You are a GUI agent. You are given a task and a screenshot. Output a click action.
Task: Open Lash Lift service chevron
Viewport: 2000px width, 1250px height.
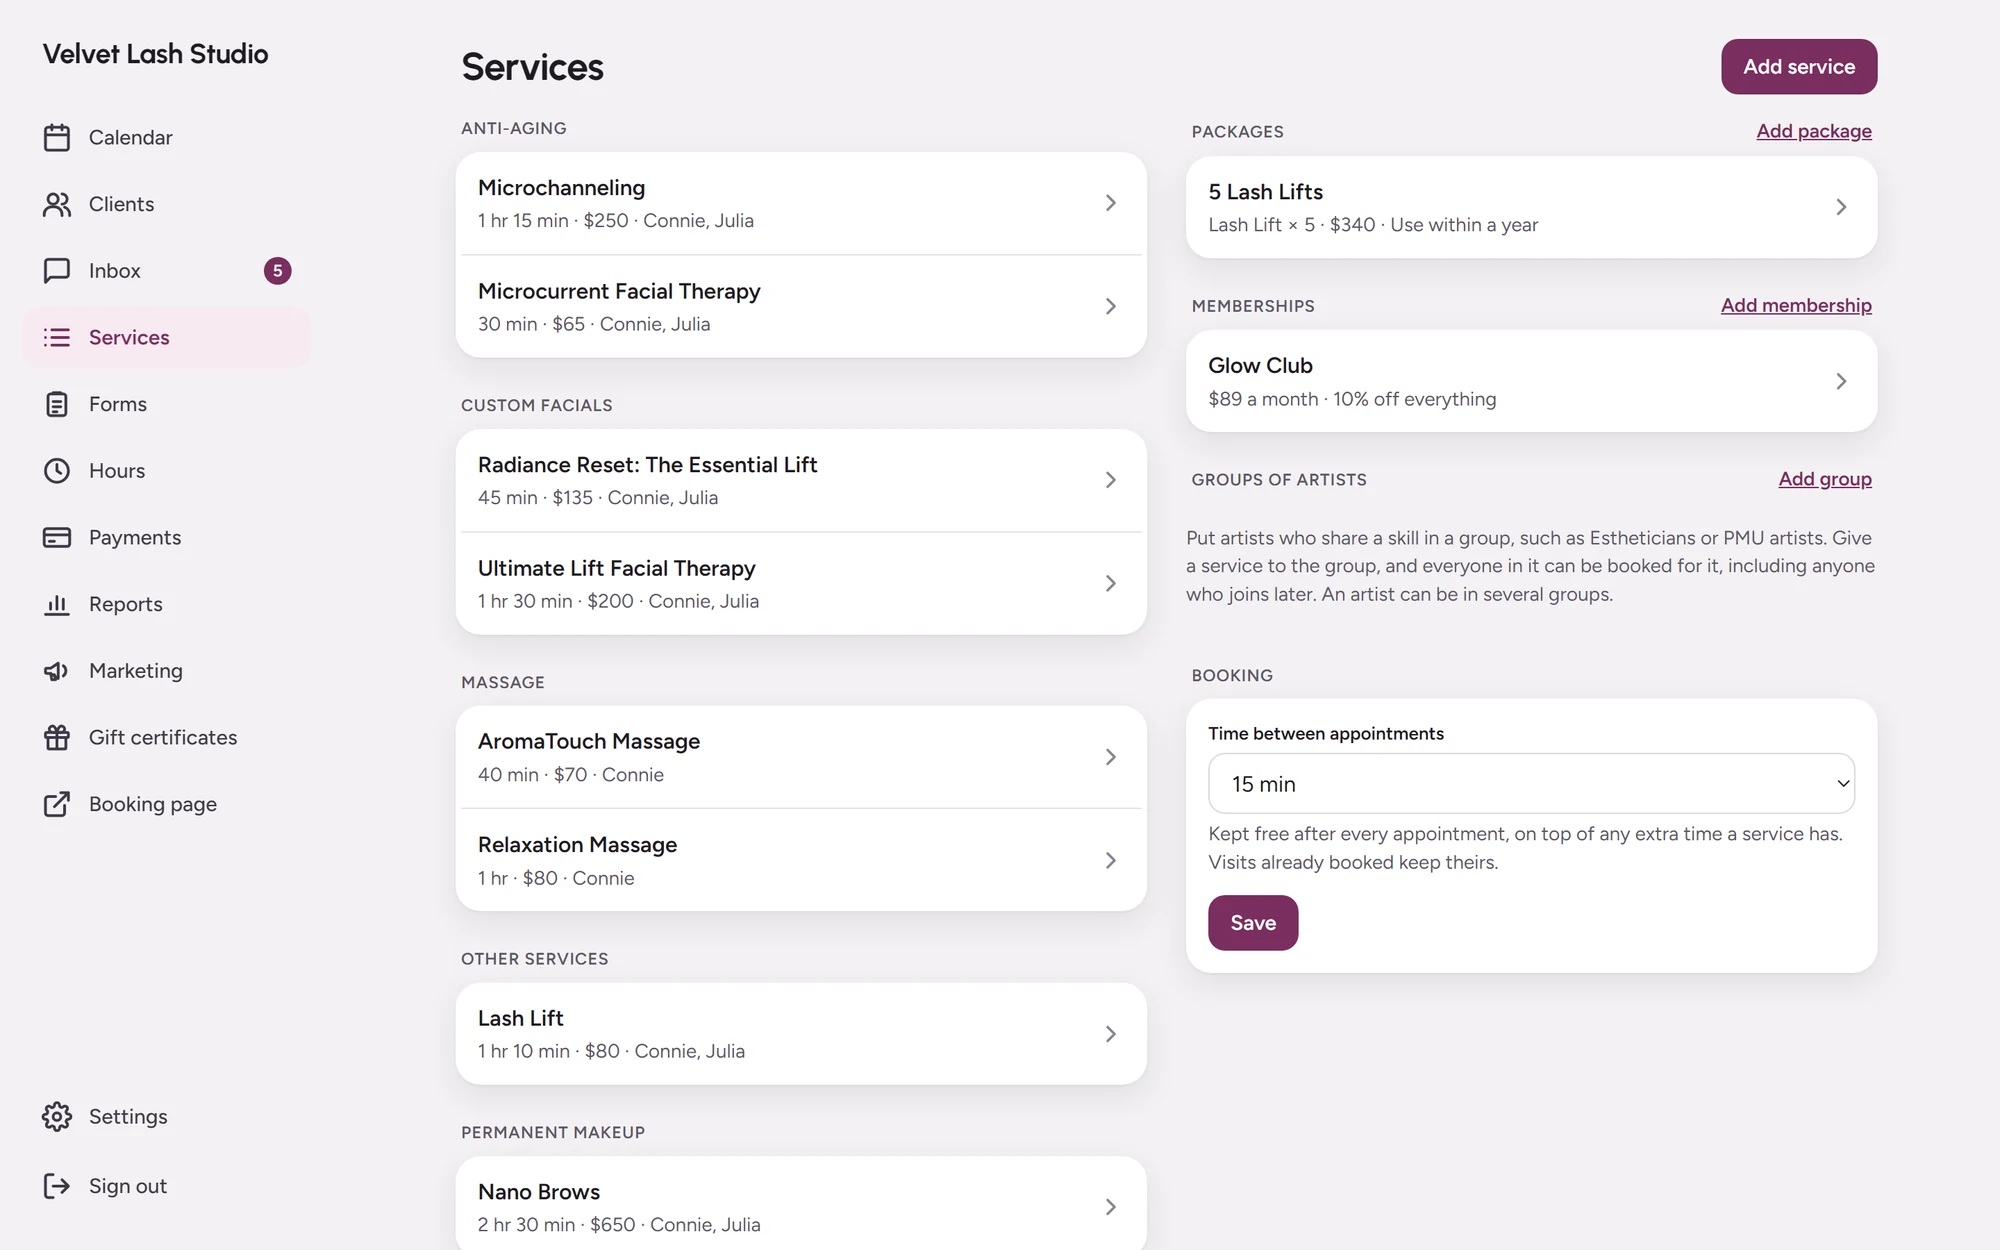point(1110,1034)
